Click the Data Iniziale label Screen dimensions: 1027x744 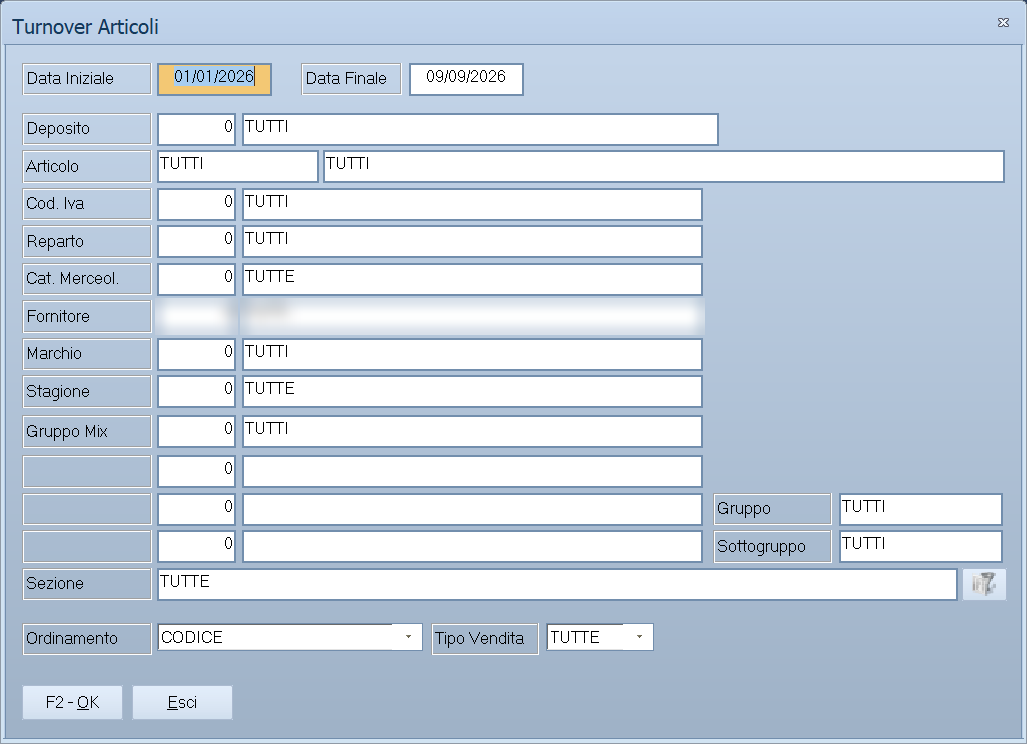[86, 79]
